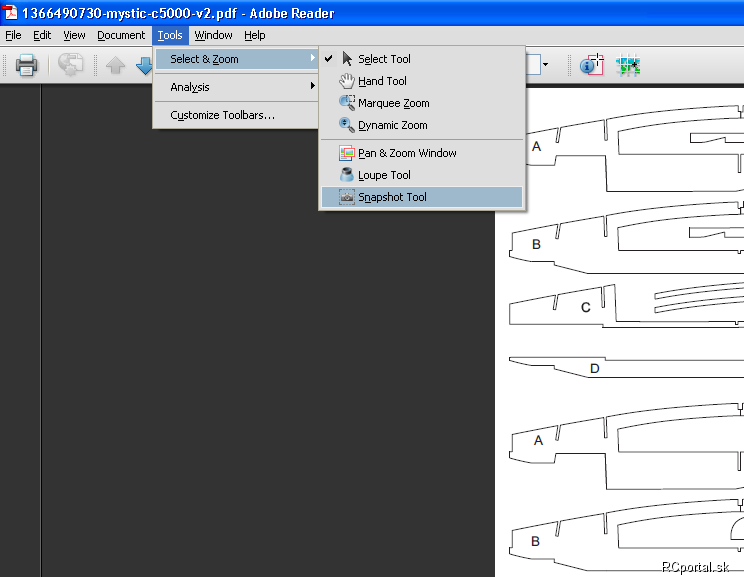Click the Print icon in toolbar
The image size is (744, 577).
tap(26, 65)
